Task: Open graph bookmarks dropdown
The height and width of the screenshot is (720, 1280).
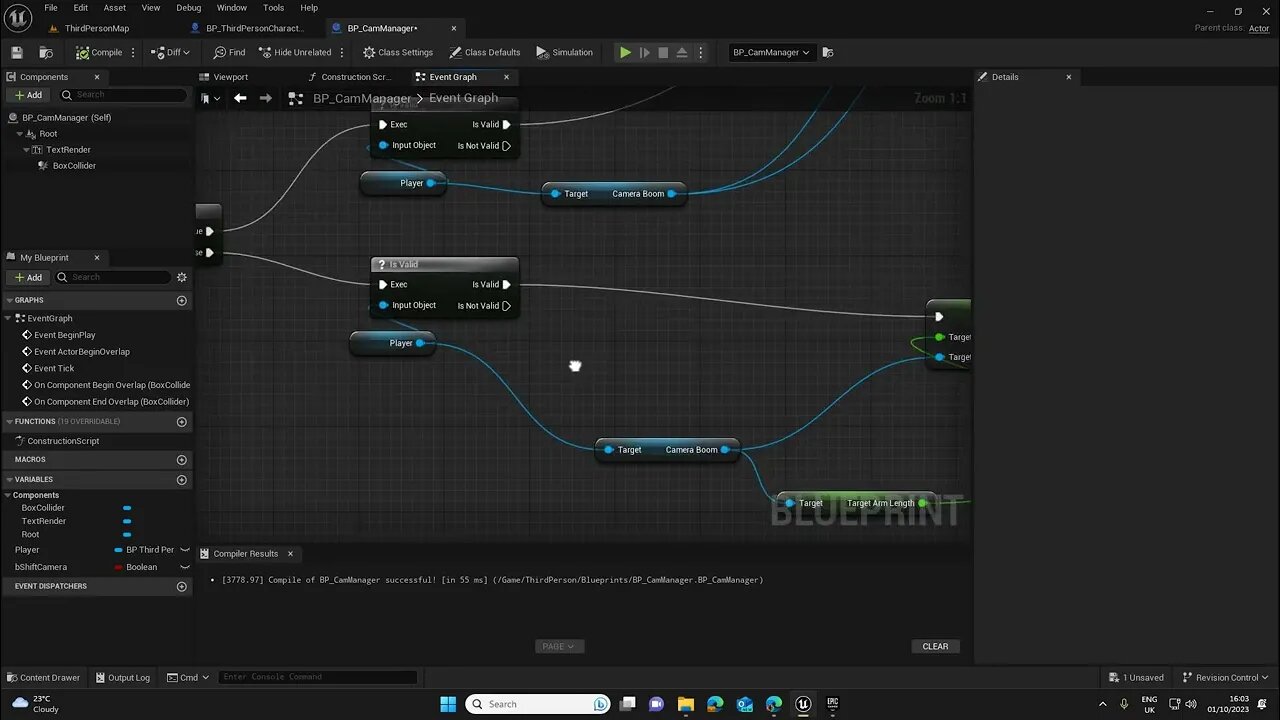Action: (x=210, y=98)
